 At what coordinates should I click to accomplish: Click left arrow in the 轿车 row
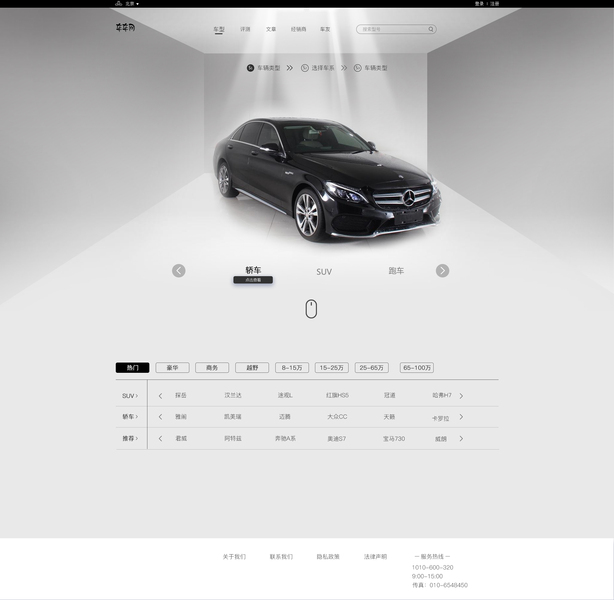(x=160, y=417)
